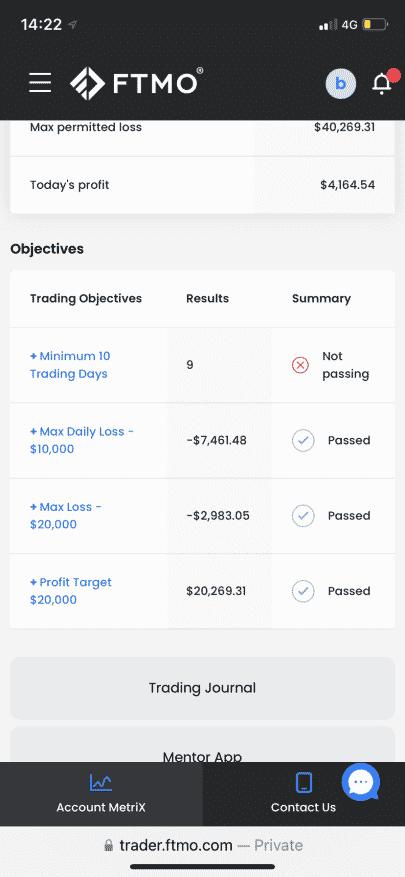Open the notifications bell

382,83
